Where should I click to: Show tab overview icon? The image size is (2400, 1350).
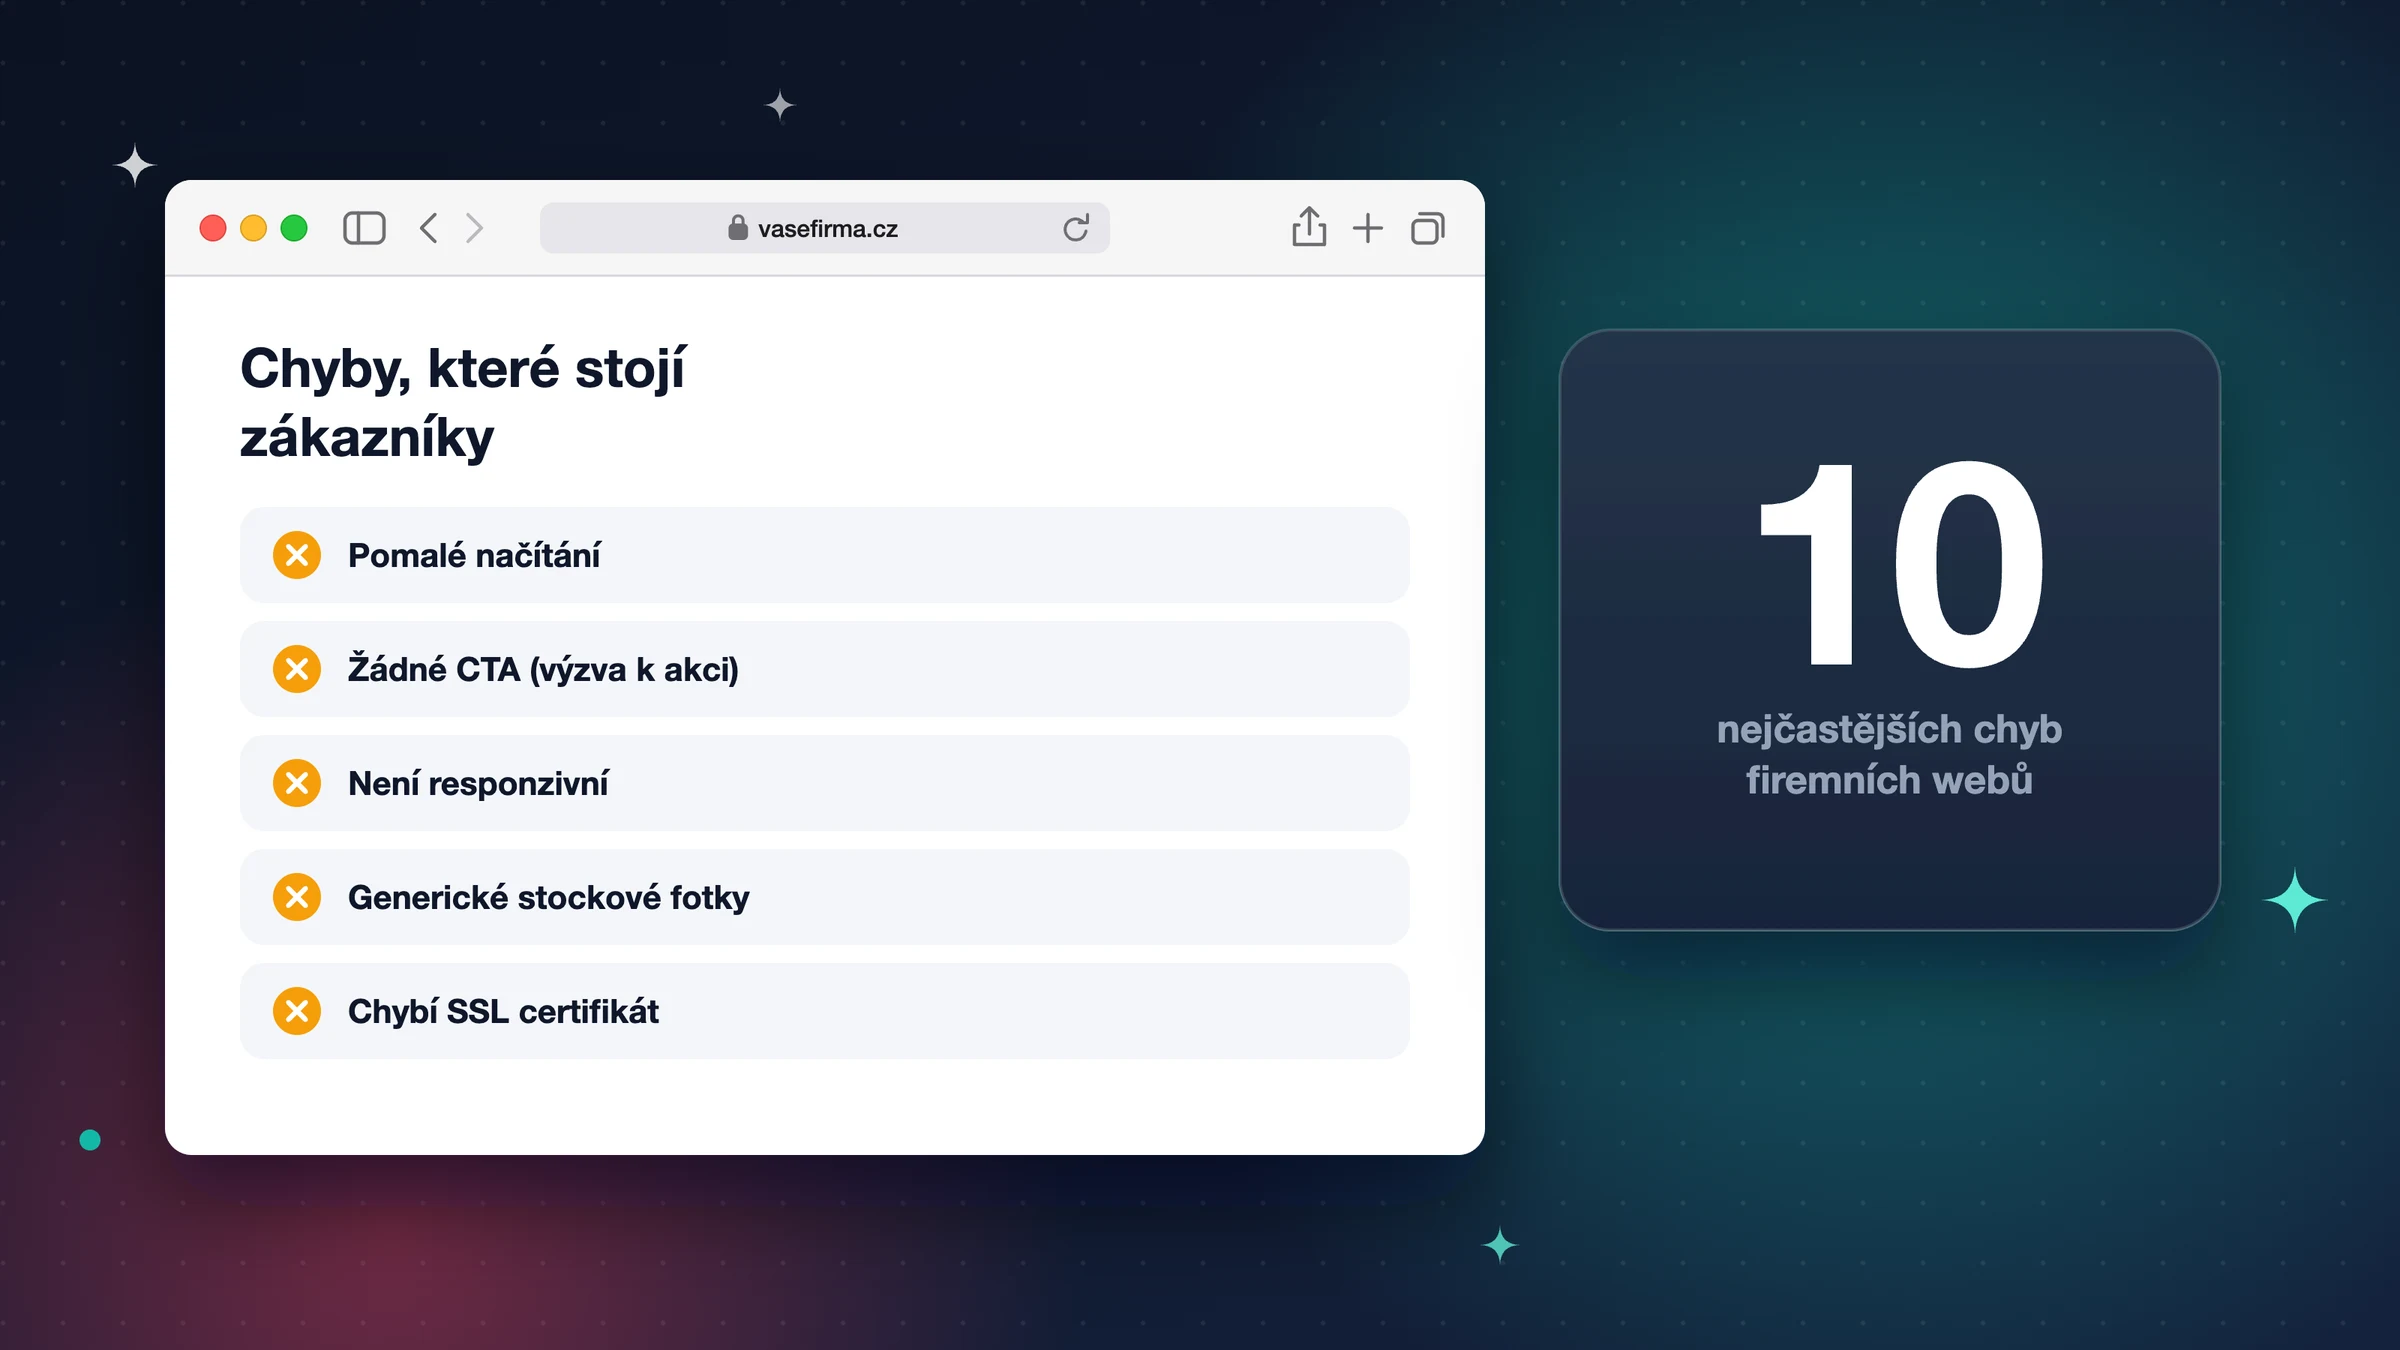(1428, 228)
